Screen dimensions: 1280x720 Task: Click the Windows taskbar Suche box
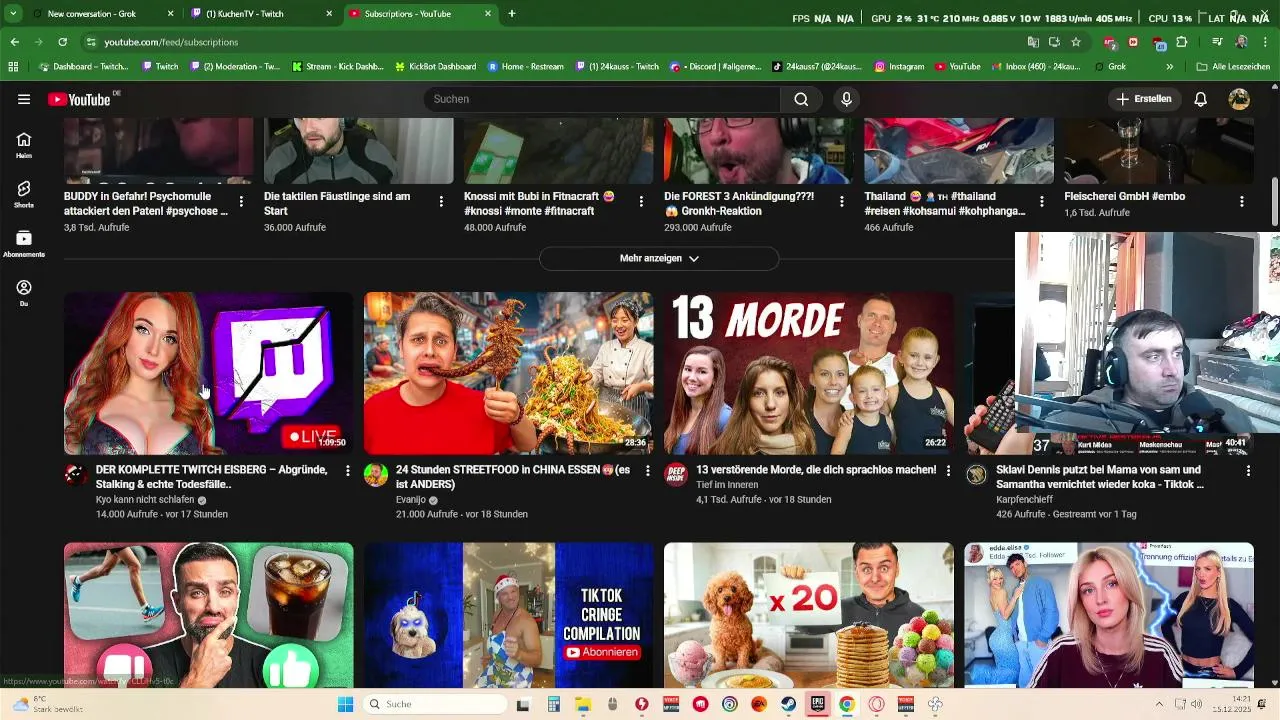click(434, 704)
